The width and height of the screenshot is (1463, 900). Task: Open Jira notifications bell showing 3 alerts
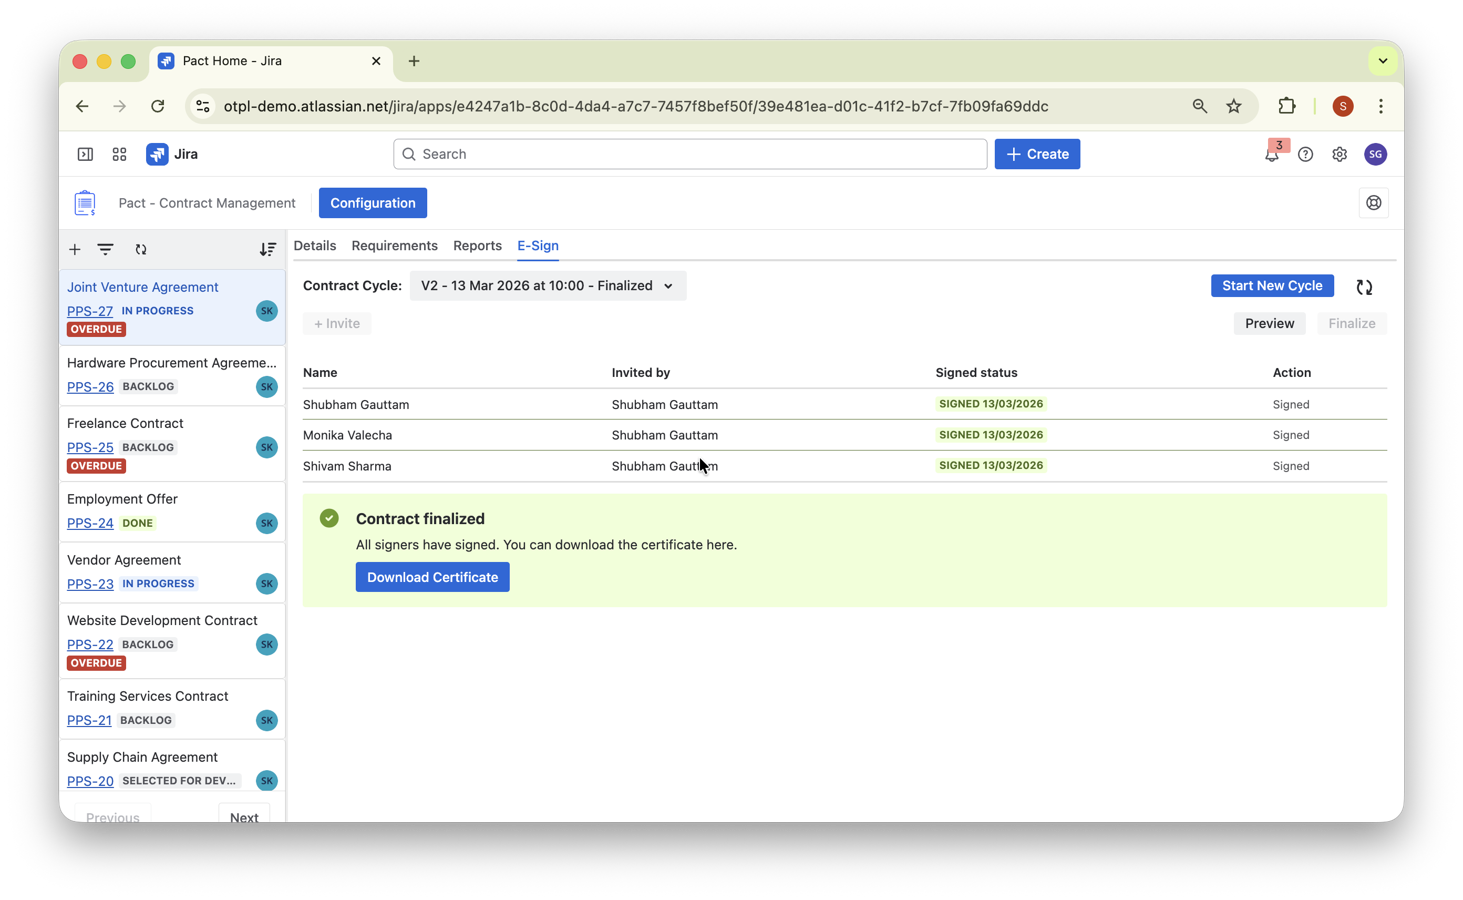(1271, 154)
